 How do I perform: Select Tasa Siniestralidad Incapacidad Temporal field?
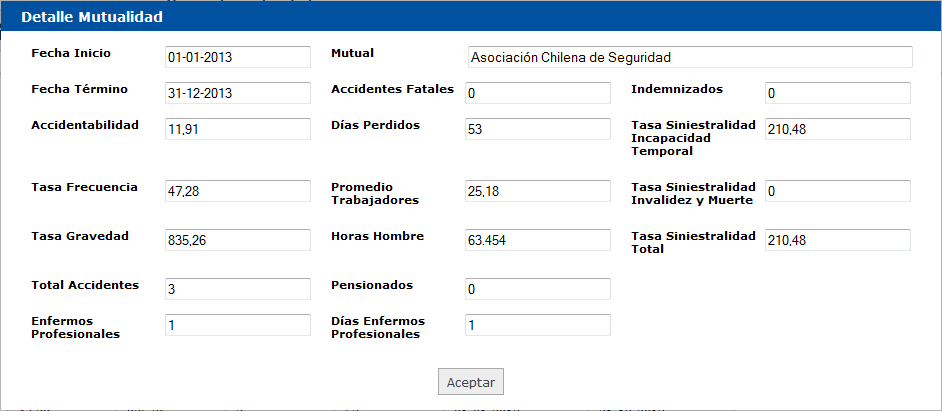[837, 129]
